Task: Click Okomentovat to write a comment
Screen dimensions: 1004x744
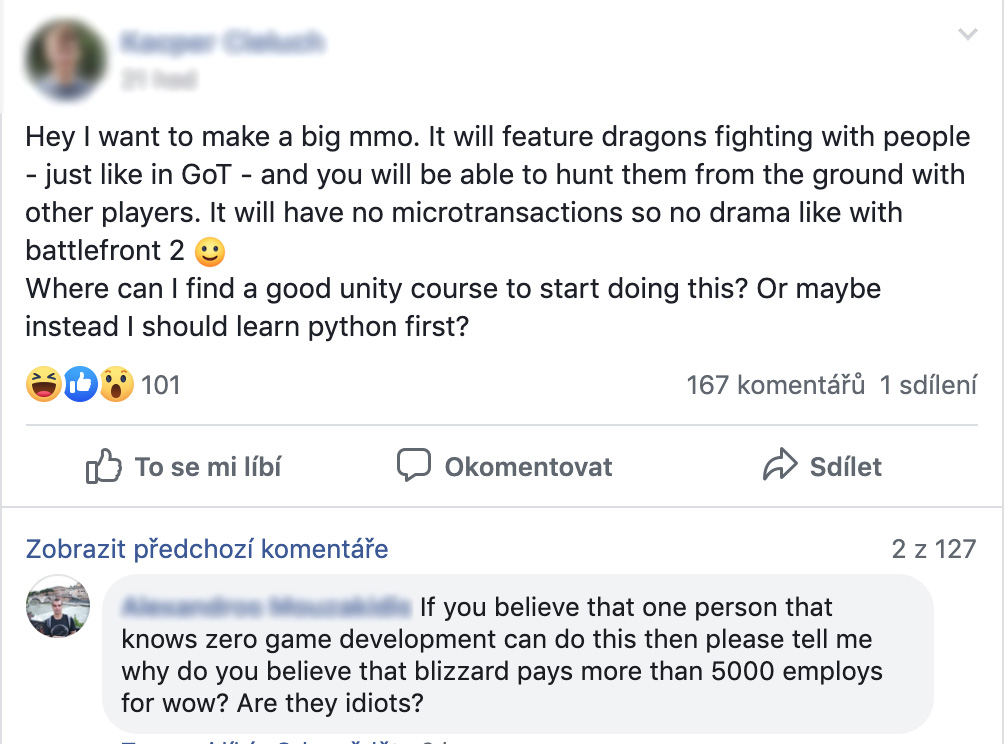Action: point(505,466)
